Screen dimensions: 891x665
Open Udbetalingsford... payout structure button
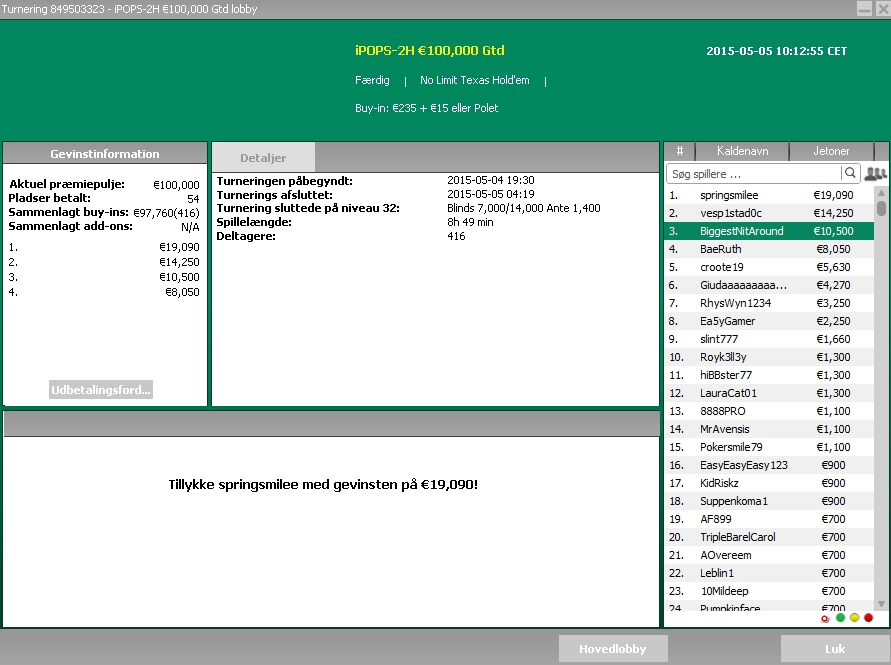tap(101, 390)
